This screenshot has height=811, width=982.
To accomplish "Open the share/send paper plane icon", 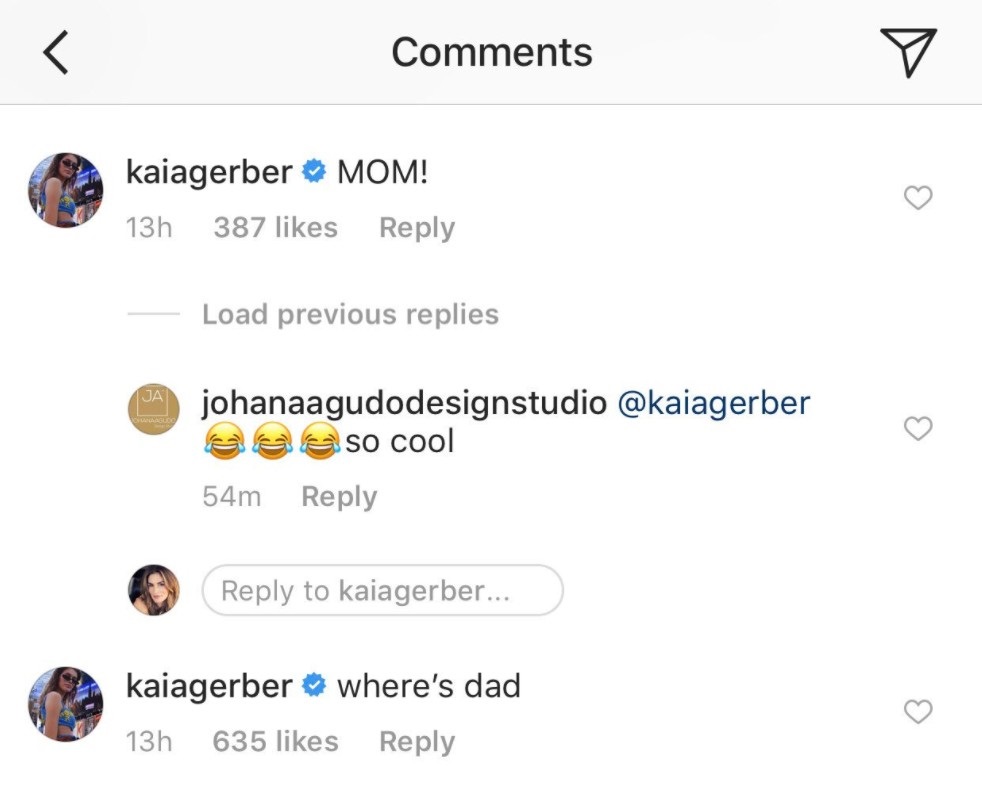I will (907, 52).
